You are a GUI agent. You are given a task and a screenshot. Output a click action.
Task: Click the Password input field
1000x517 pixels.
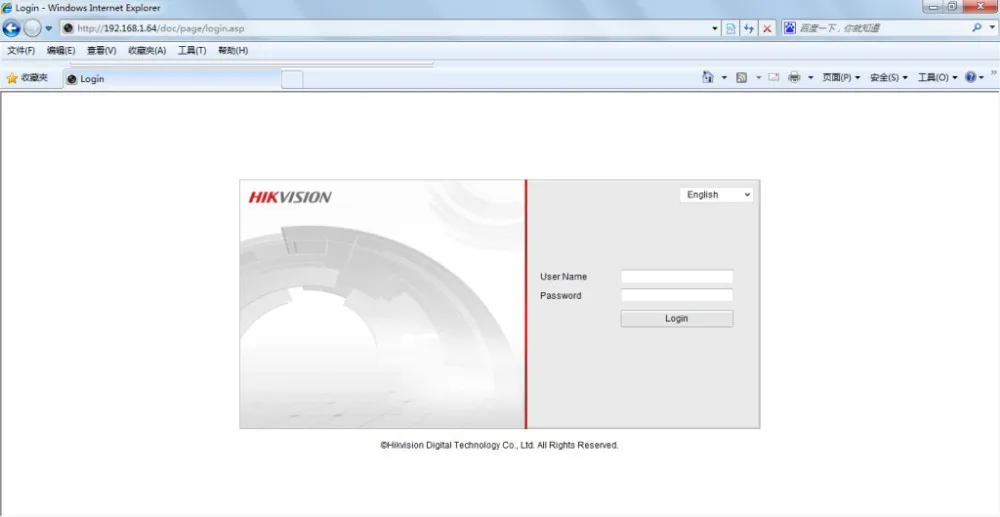pyautogui.click(x=677, y=295)
